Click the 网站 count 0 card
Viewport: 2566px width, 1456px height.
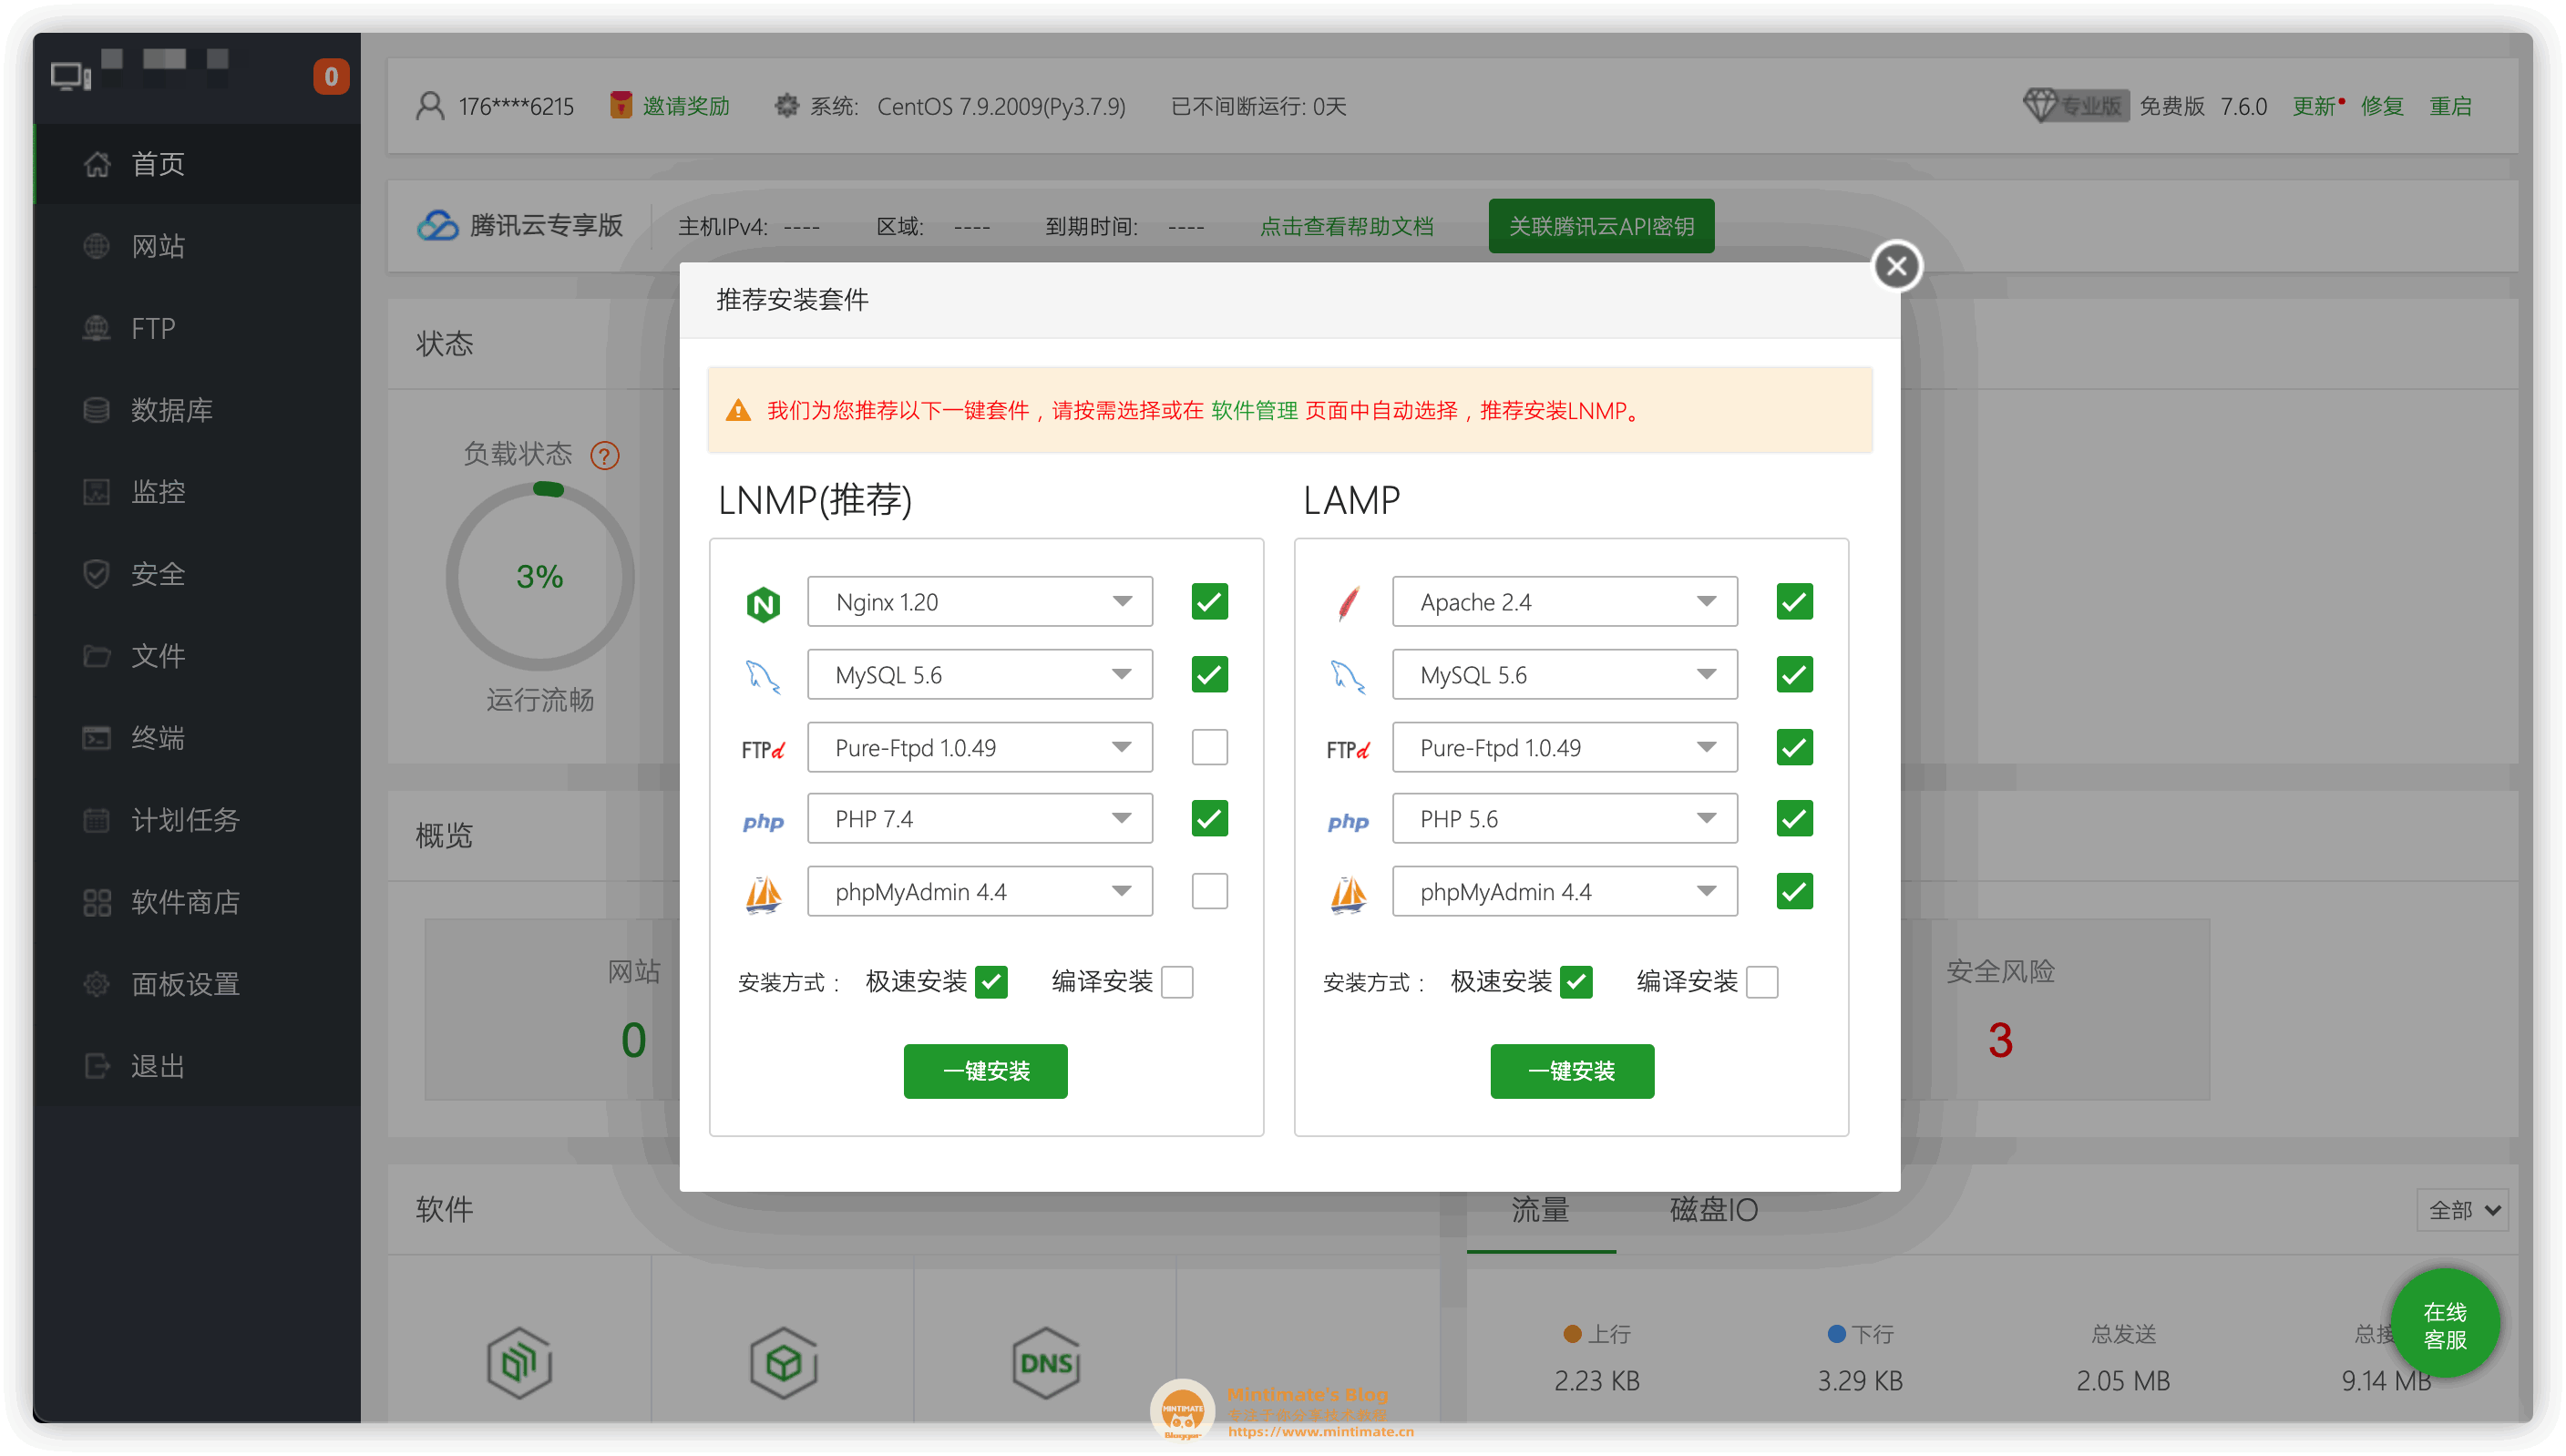[633, 1041]
